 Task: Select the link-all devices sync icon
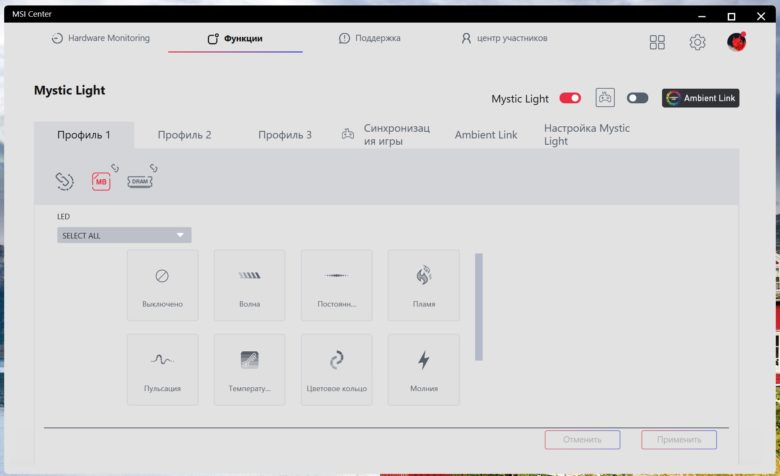click(64, 181)
